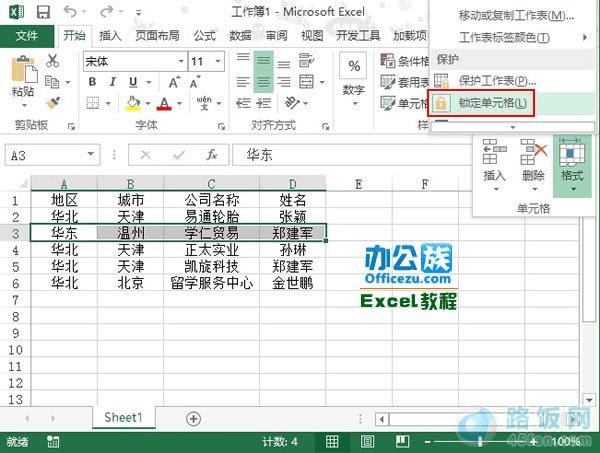Click the 删除 (Delete) cells button

533,165
